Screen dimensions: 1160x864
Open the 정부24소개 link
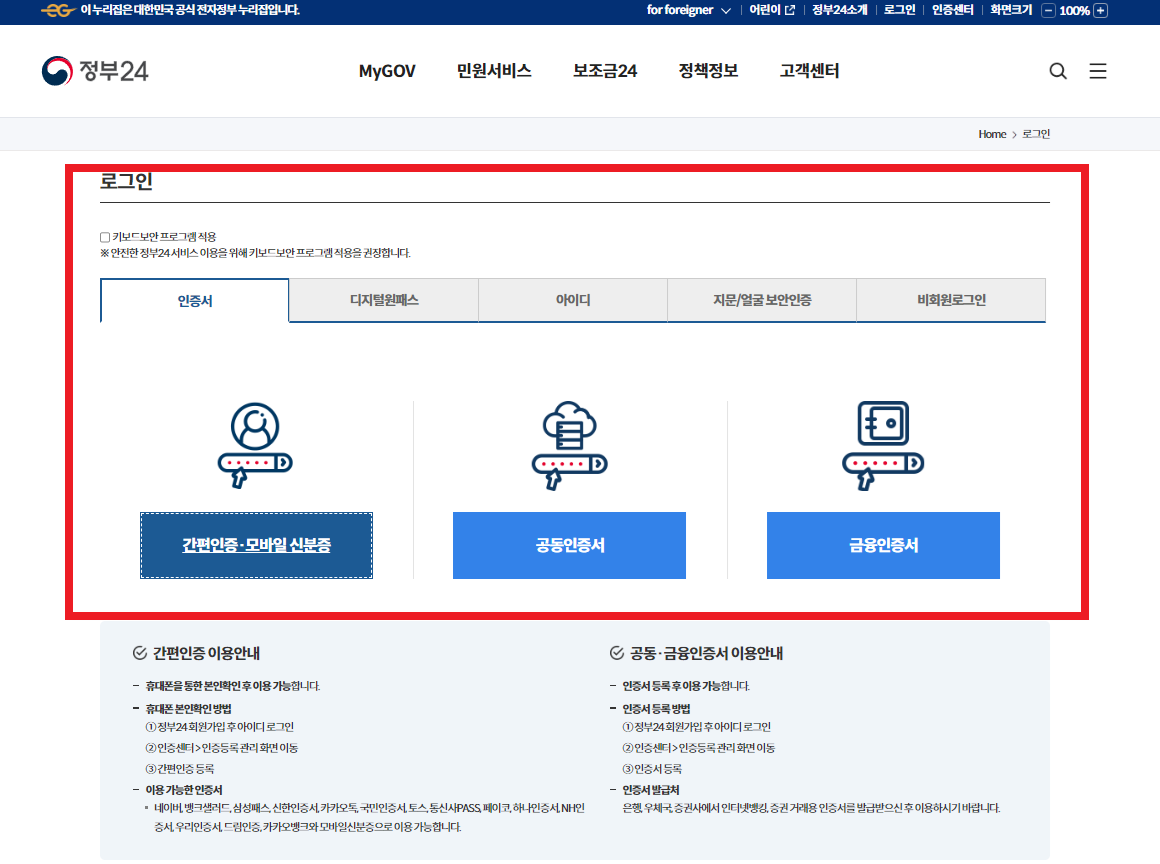840,10
